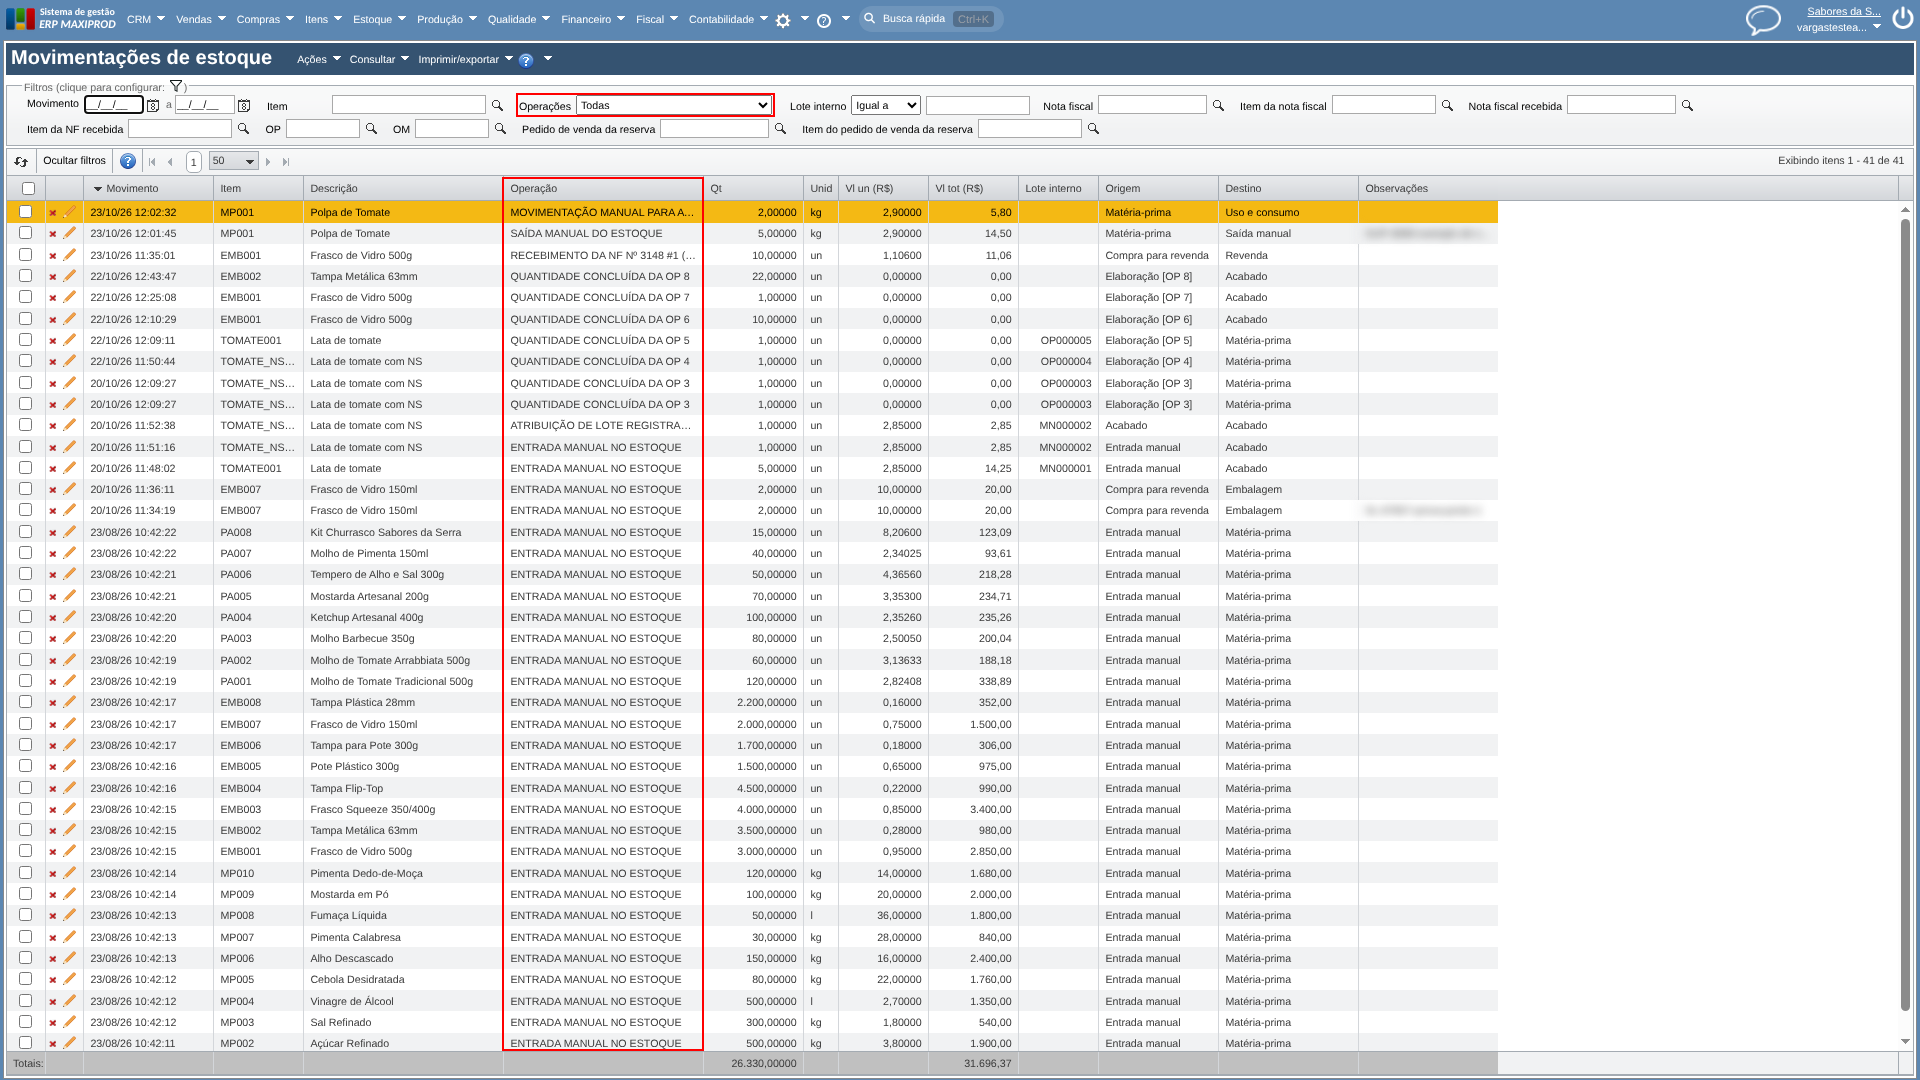Open the Estoque top menu

tap(379, 19)
